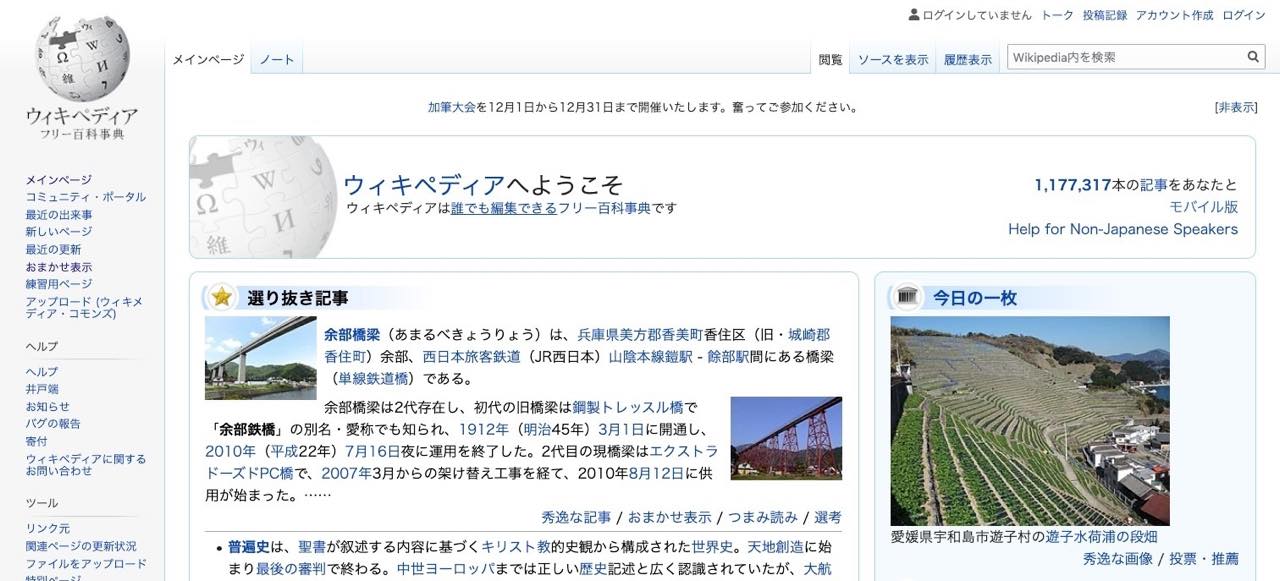The image size is (1280, 581).
Task: Open the 鋼製トレッスル橋 link
Action: (x=628, y=407)
